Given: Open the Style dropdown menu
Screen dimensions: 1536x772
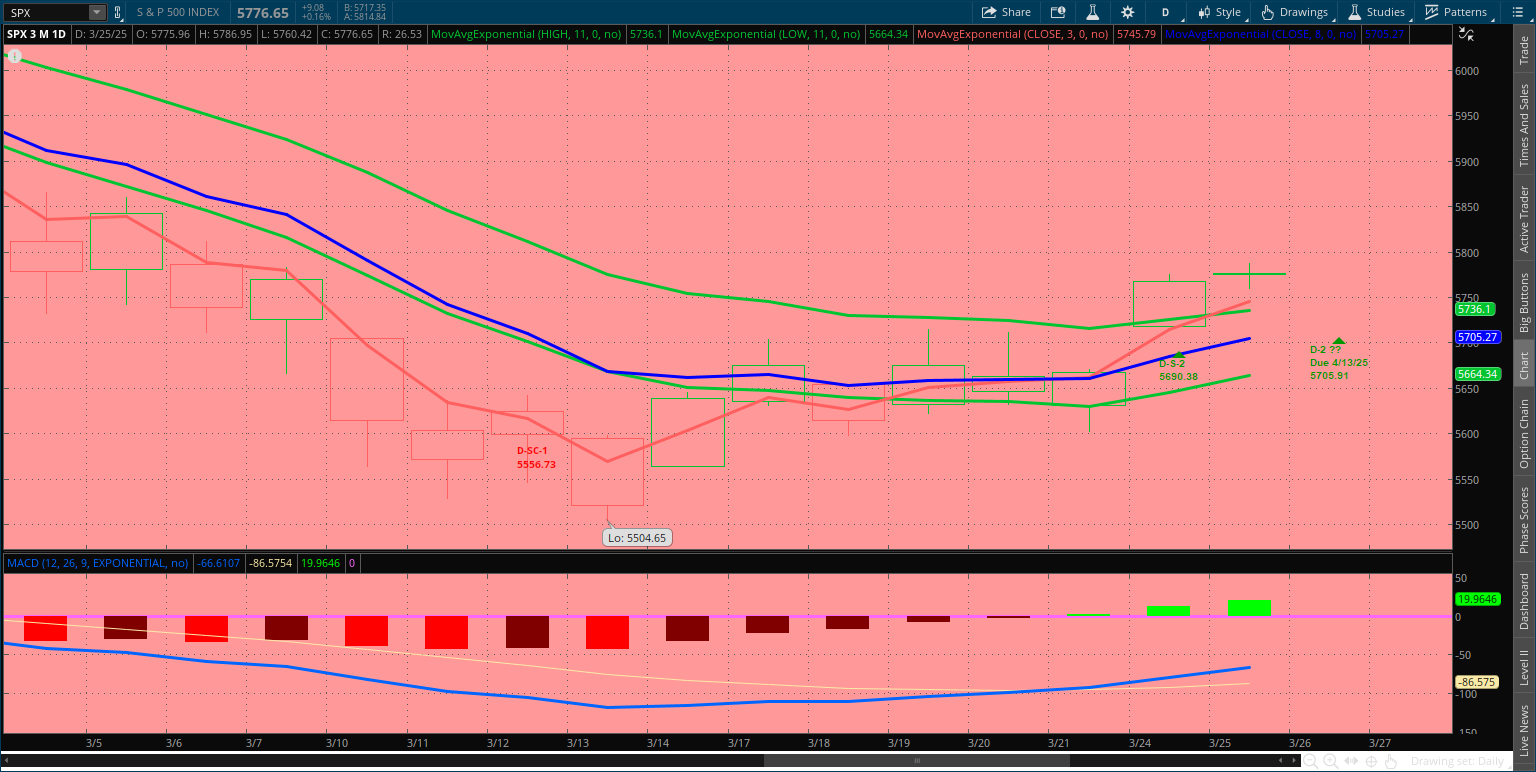Looking at the screenshot, I should pos(1220,12).
